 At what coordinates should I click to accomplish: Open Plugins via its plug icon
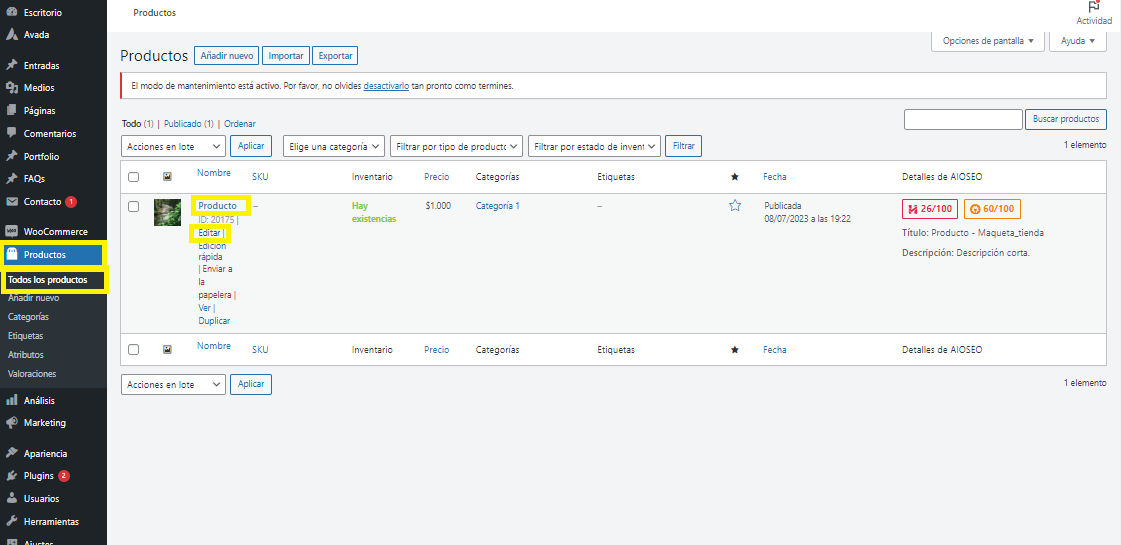(12, 476)
